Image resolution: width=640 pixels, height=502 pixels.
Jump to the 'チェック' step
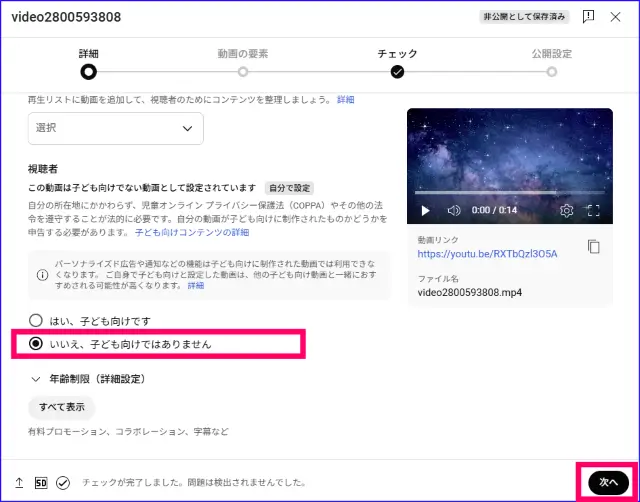[397, 71]
